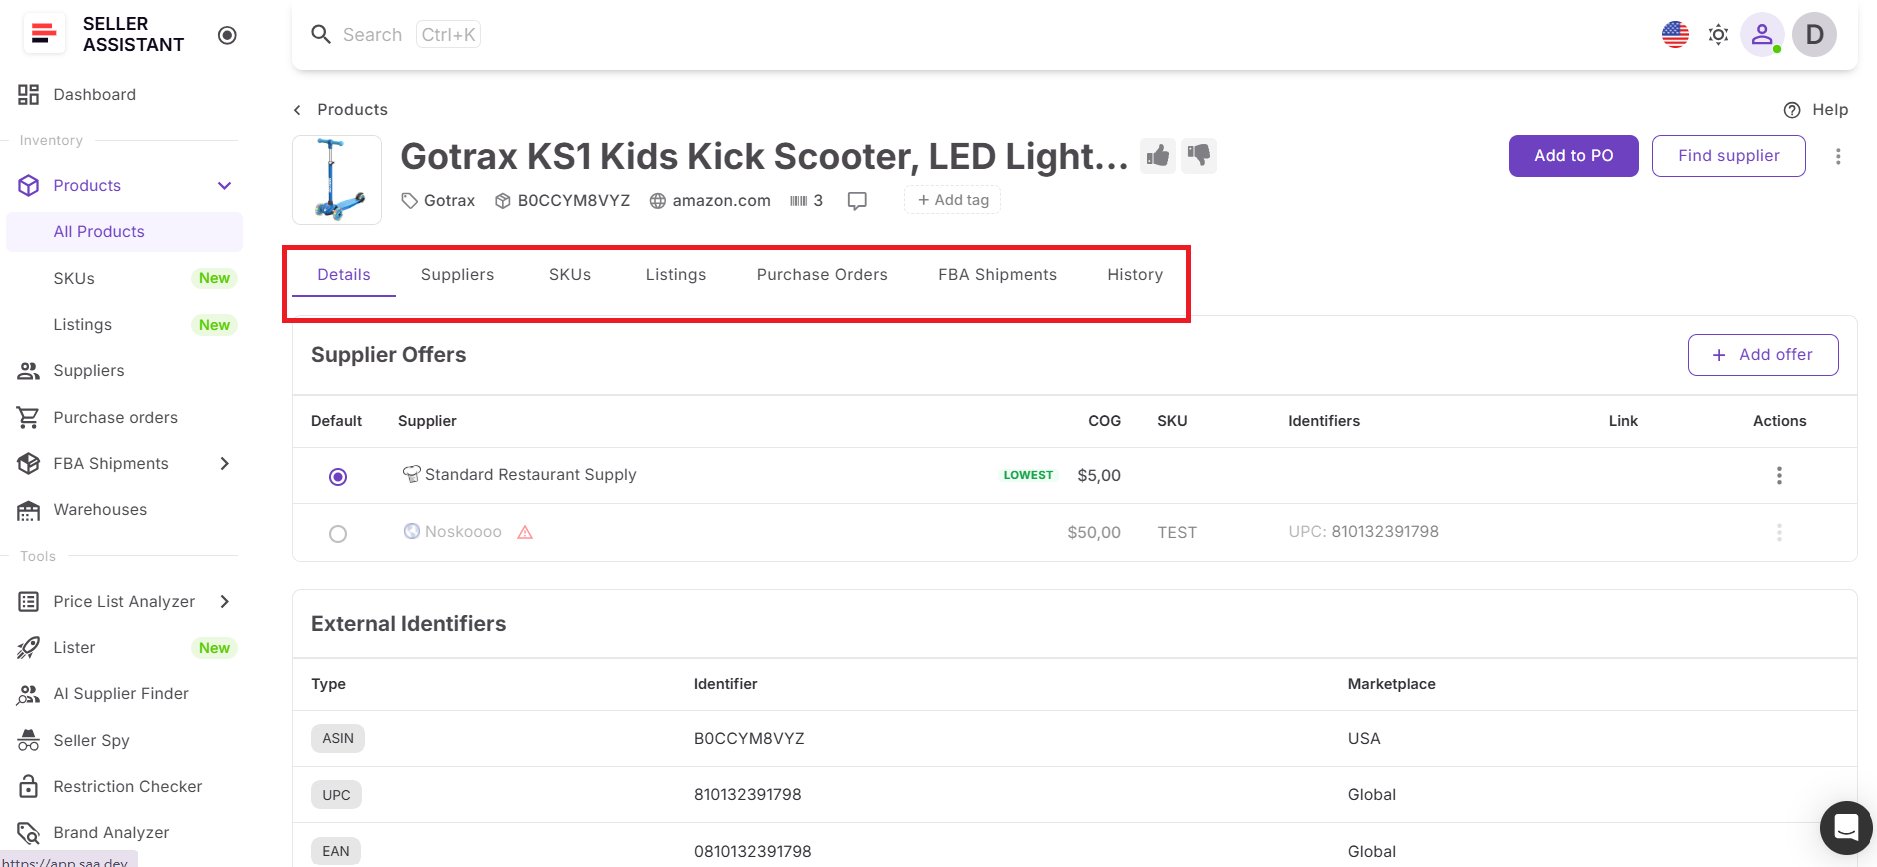Click the Products breadcrumb link
This screenshot has height=867, width=1877.
pyautogui.click(x=352, y=110)
